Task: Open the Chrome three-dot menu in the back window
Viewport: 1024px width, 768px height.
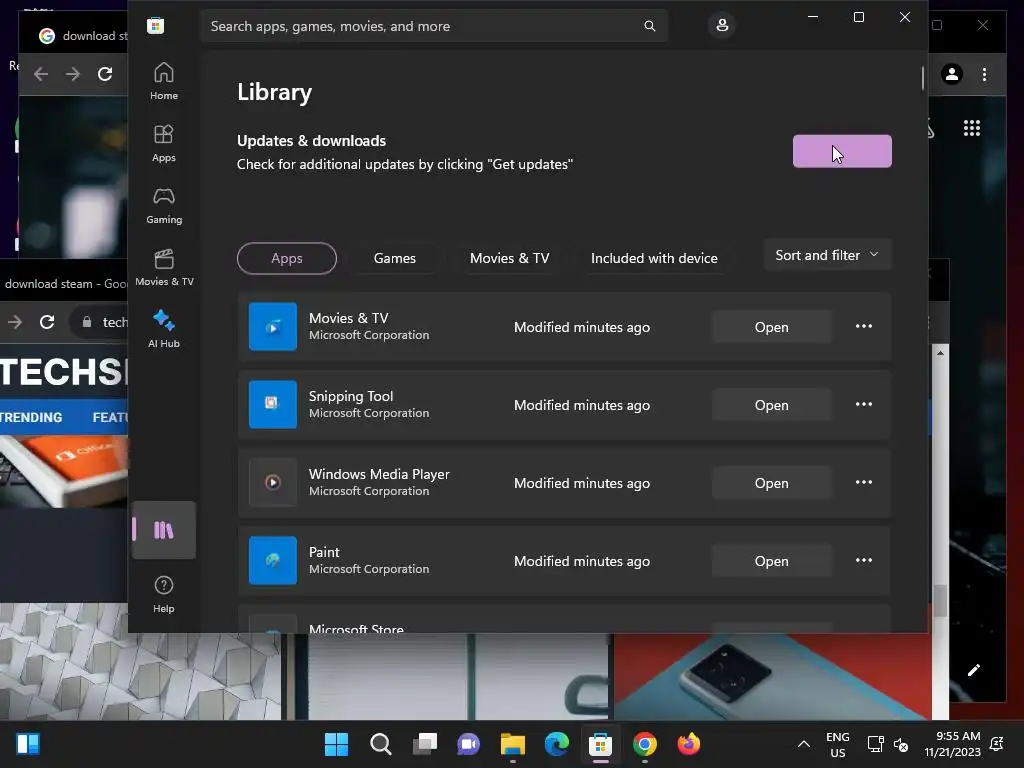Action: (984, 74)
